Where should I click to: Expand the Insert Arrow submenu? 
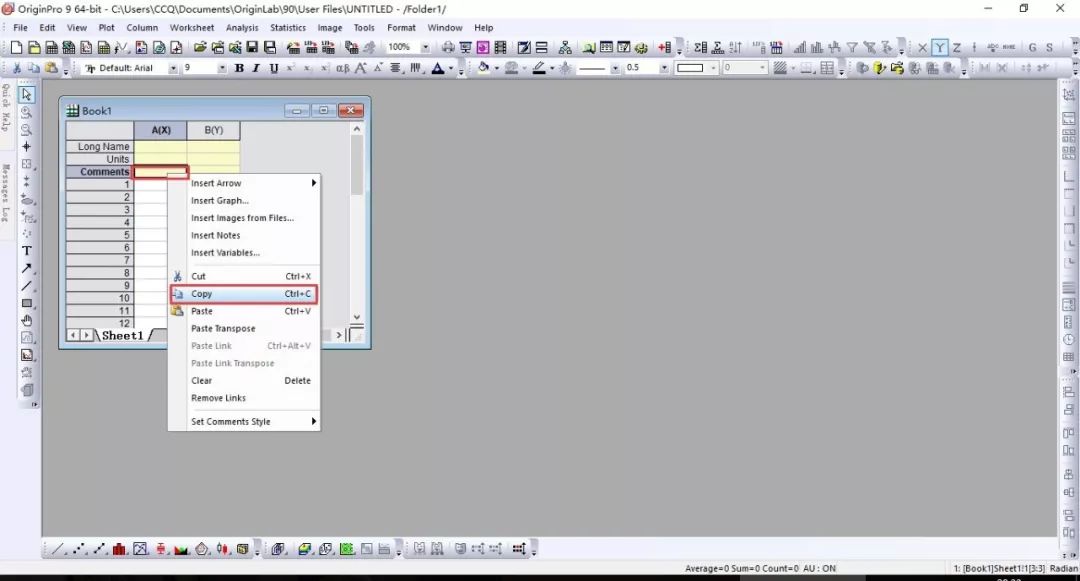246,183
